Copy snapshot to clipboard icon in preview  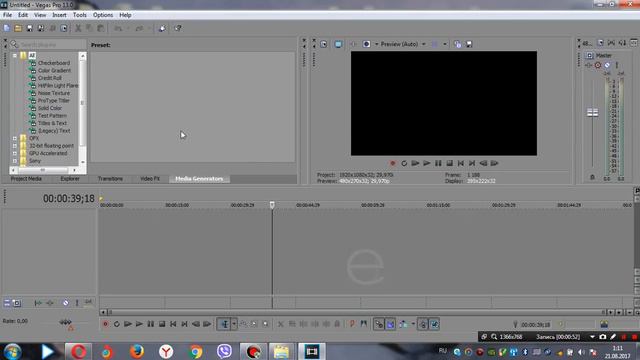point(458,44)
